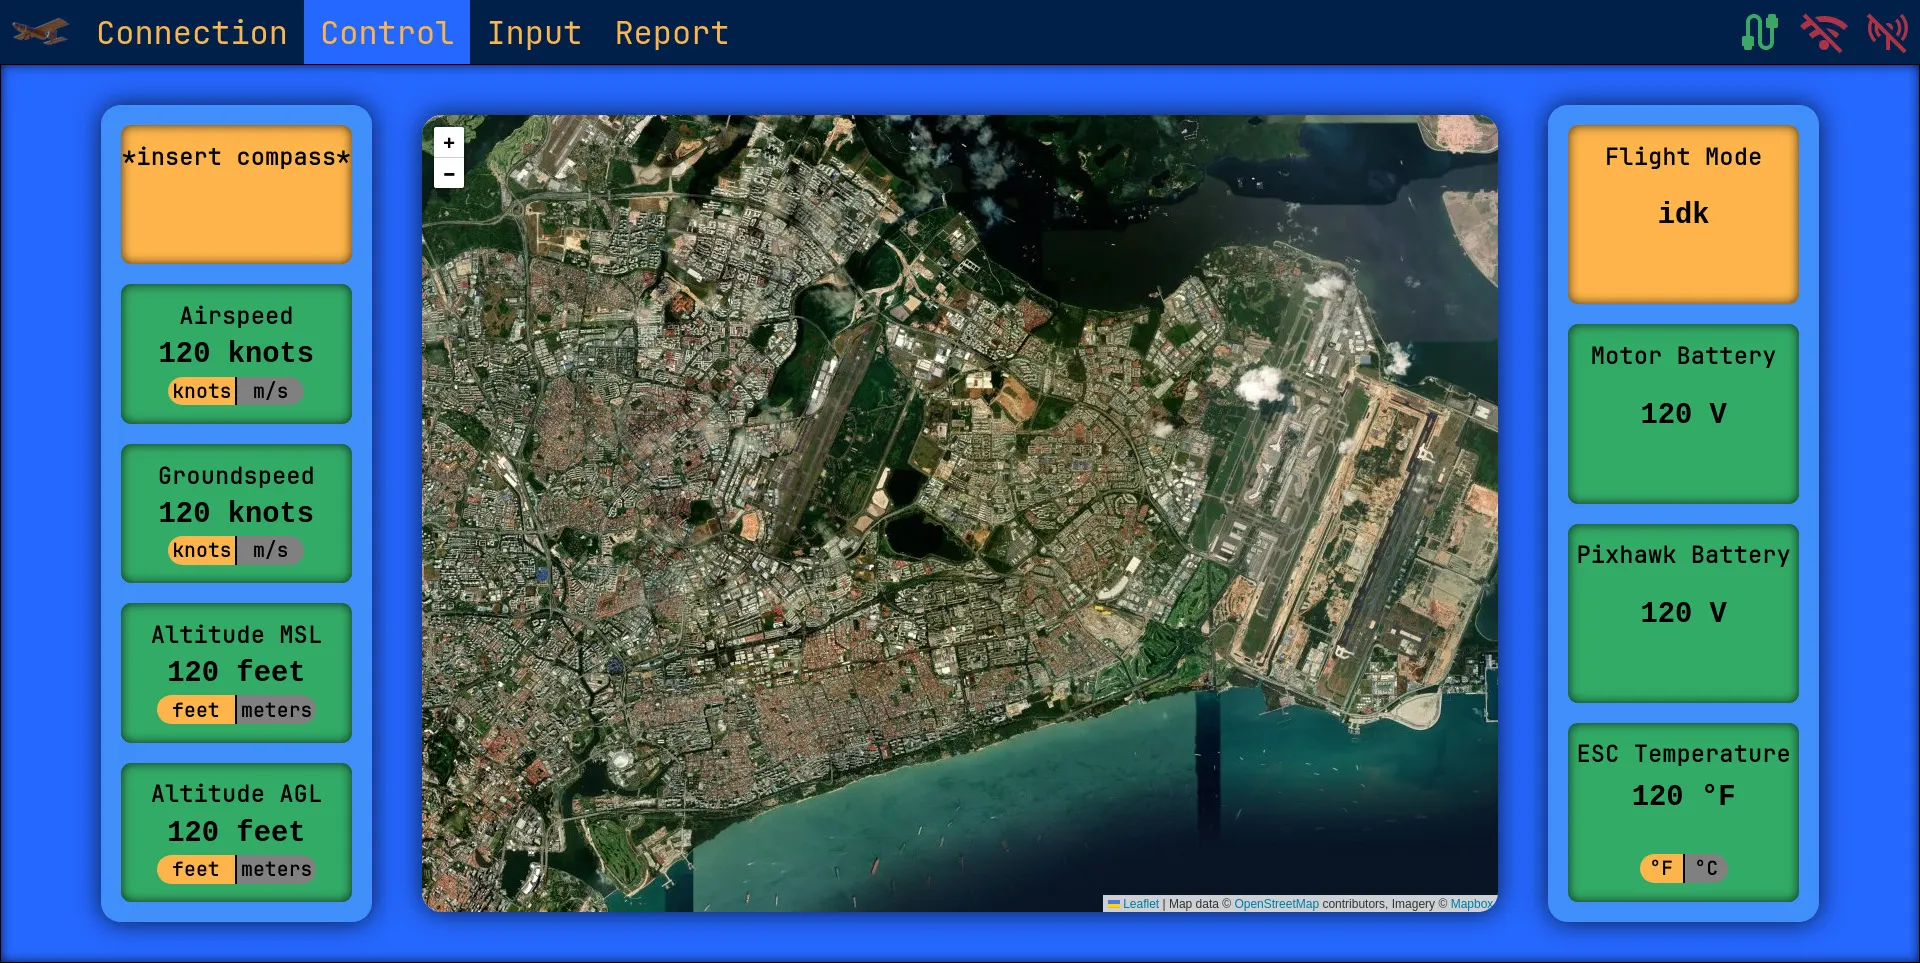Image resolution: width=1920 pixels, height=963 pixels.
Task: Switch to the Input tab
Action: 534,33
